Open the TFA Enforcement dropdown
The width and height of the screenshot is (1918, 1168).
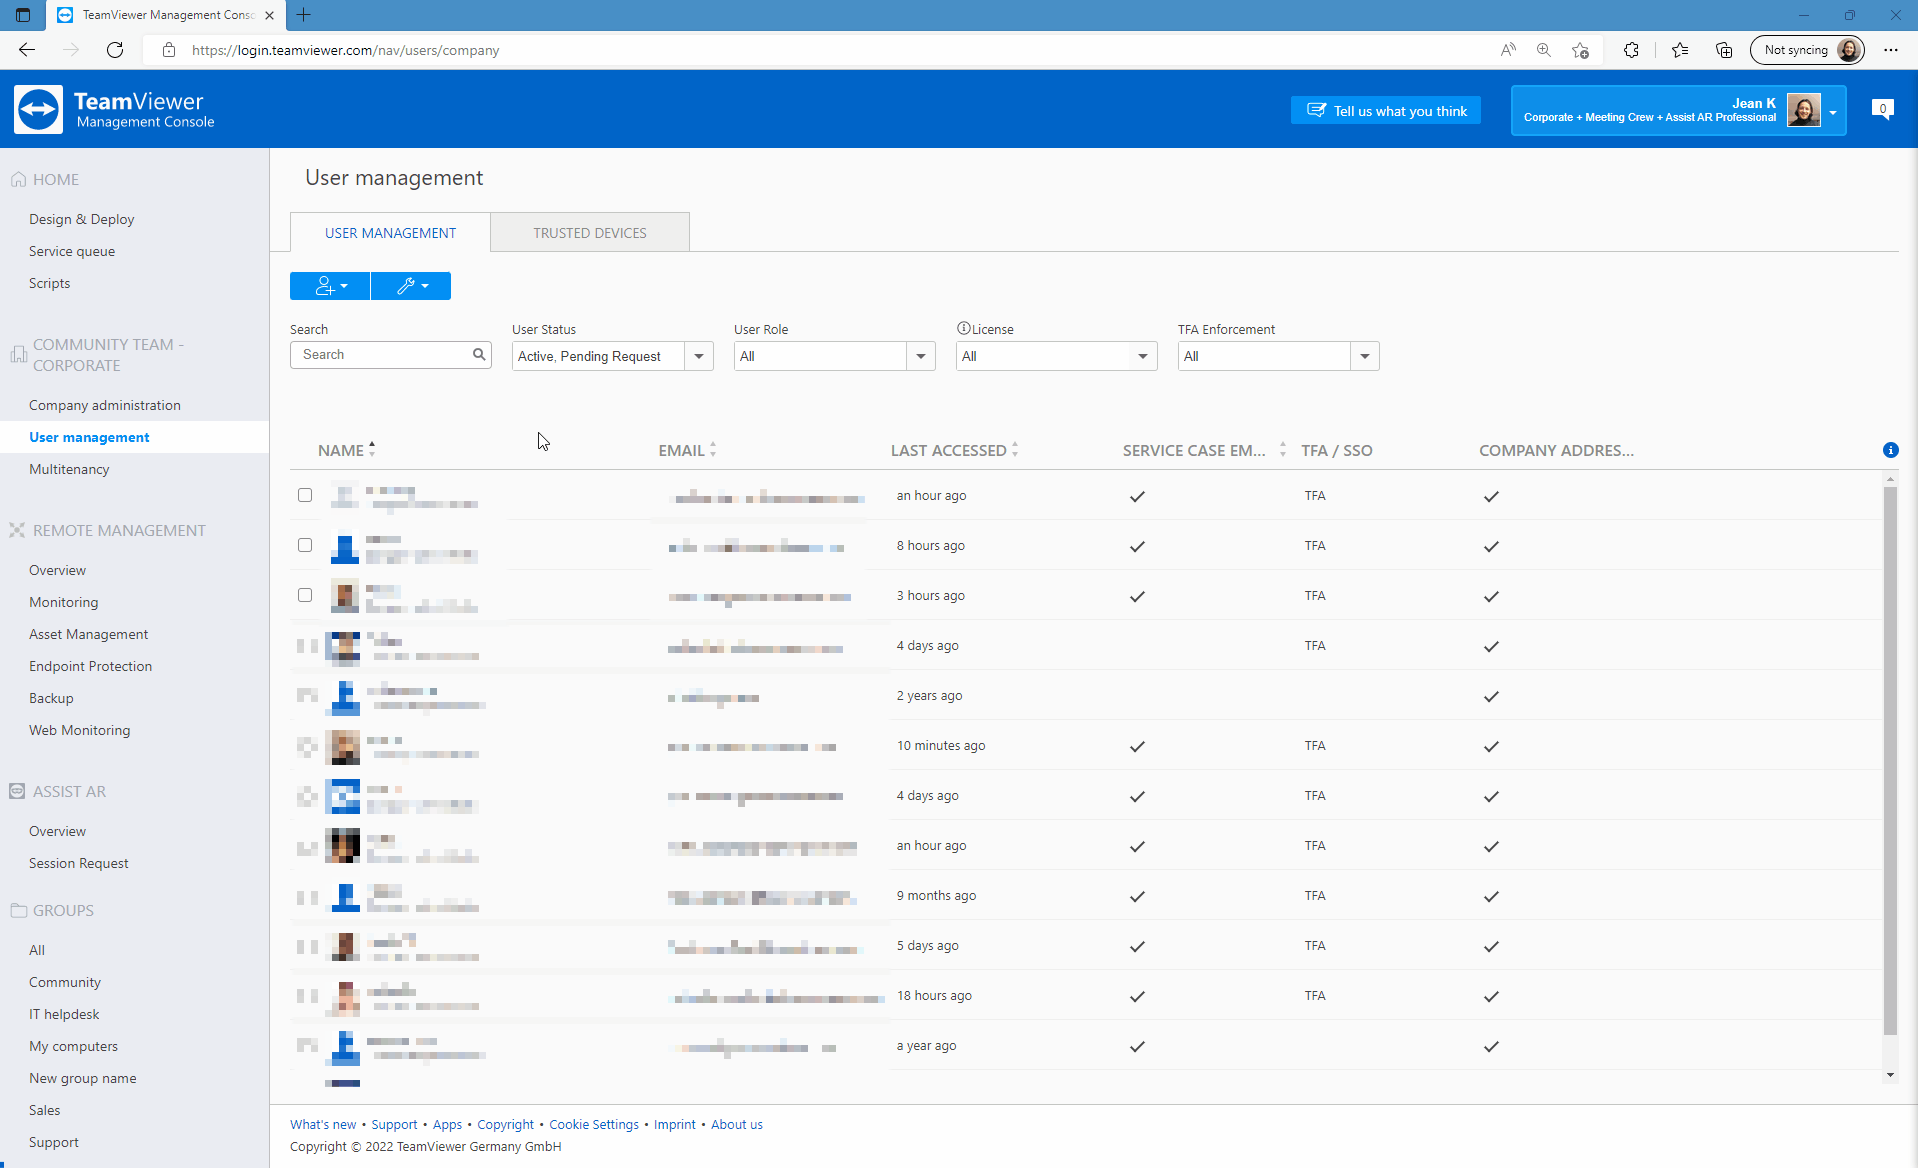pos(1365,355)
